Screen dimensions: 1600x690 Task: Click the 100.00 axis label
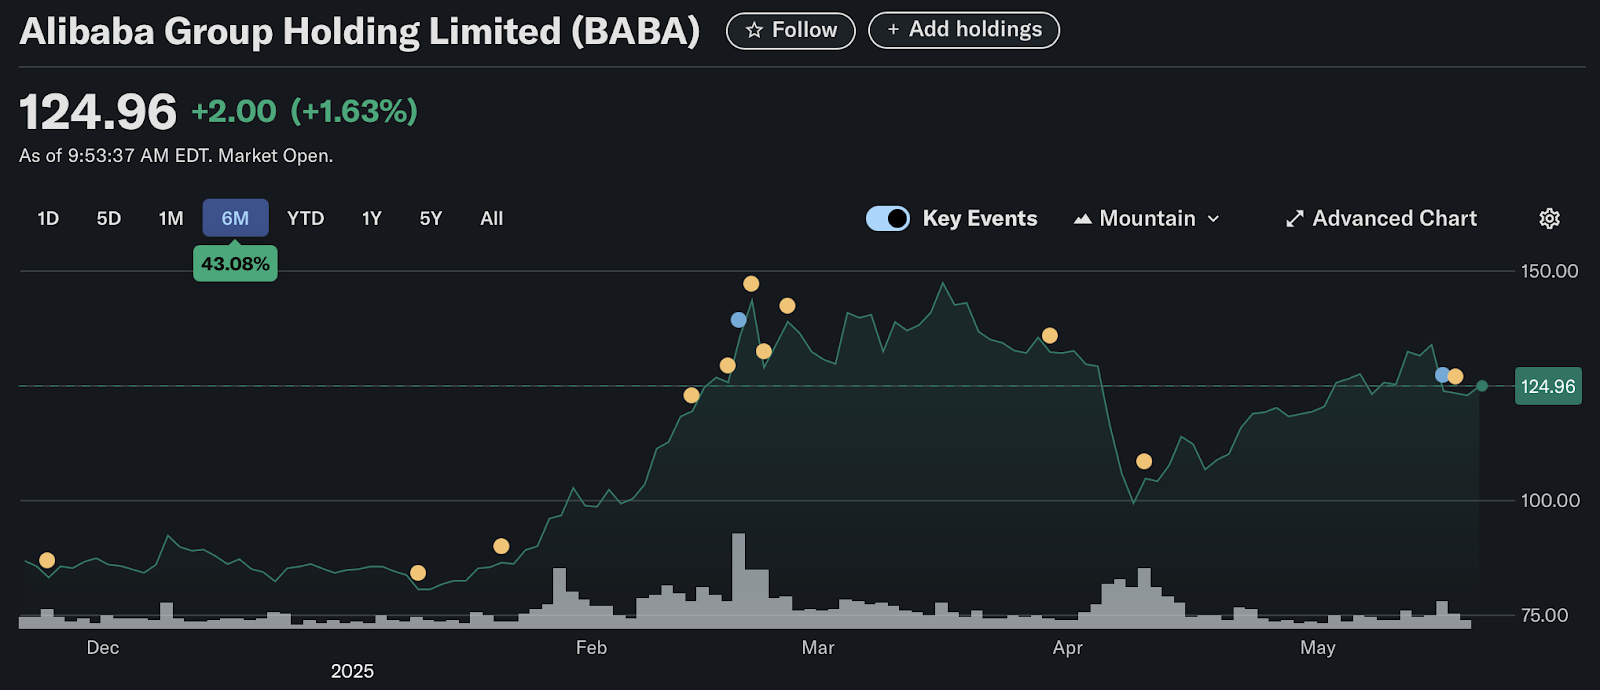click(x=1550, y=500)
